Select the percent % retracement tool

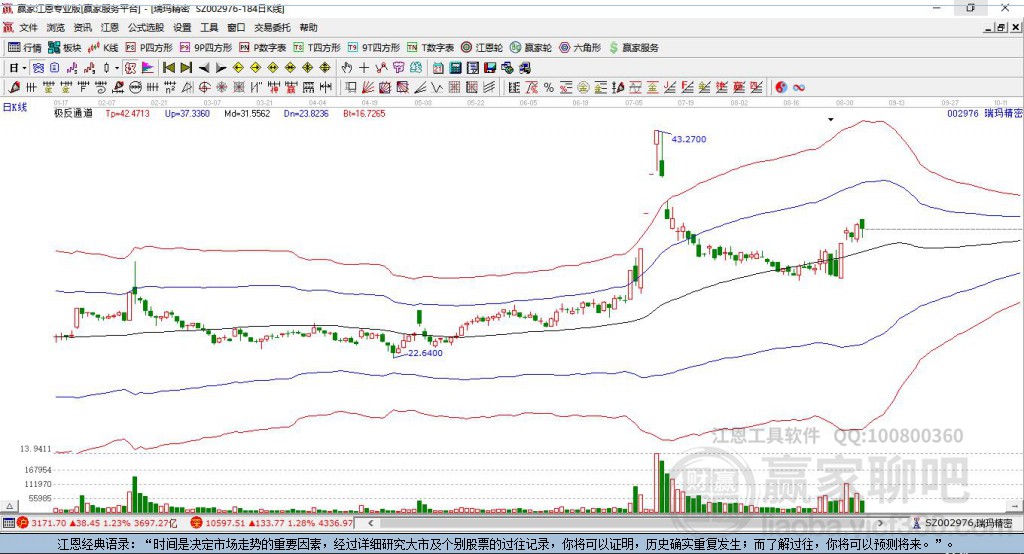549,88
